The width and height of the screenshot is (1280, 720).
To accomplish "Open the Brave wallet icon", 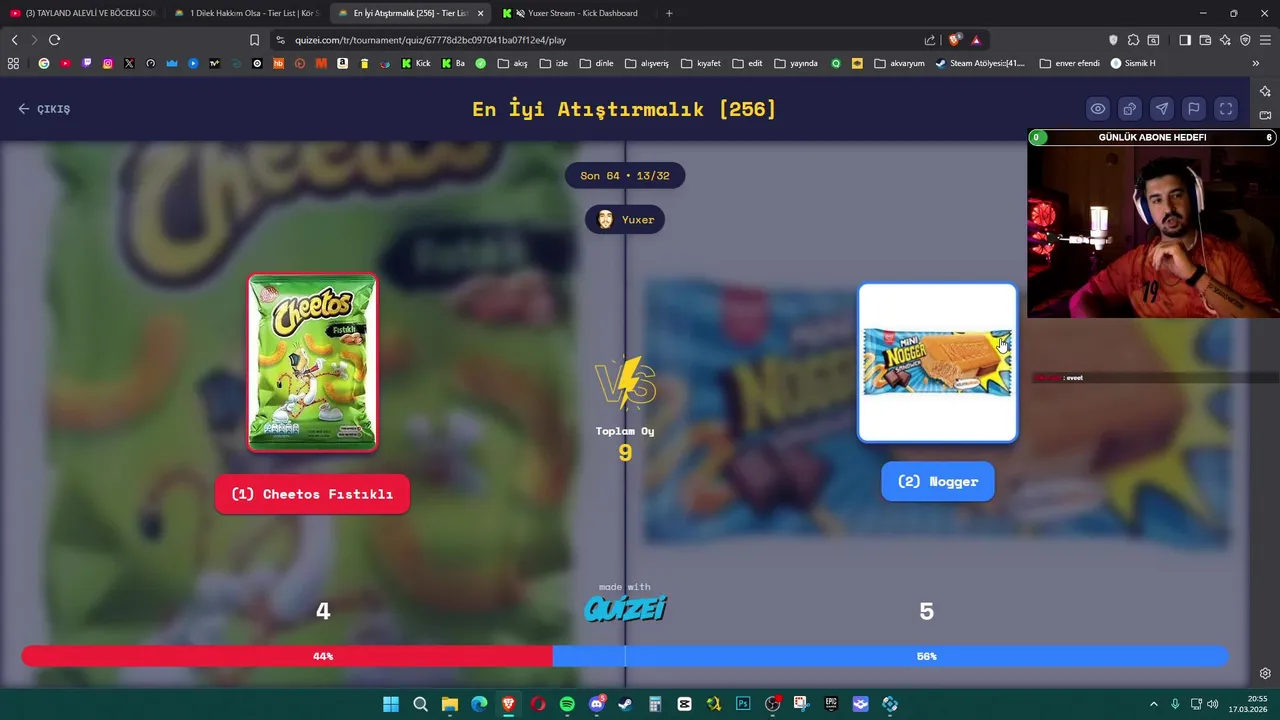I will click(x=1205, y=40).
